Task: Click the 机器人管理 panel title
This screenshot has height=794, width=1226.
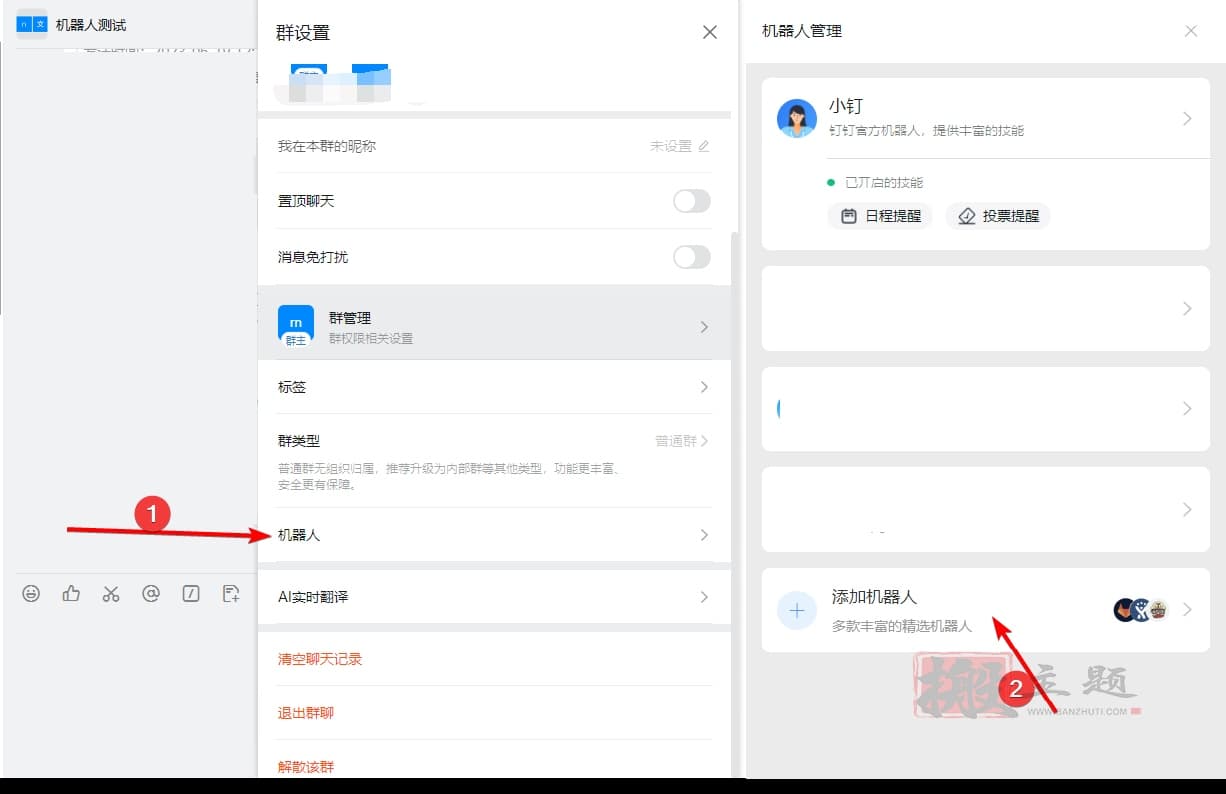Action: pyautogui.click(x=802, y=31)
